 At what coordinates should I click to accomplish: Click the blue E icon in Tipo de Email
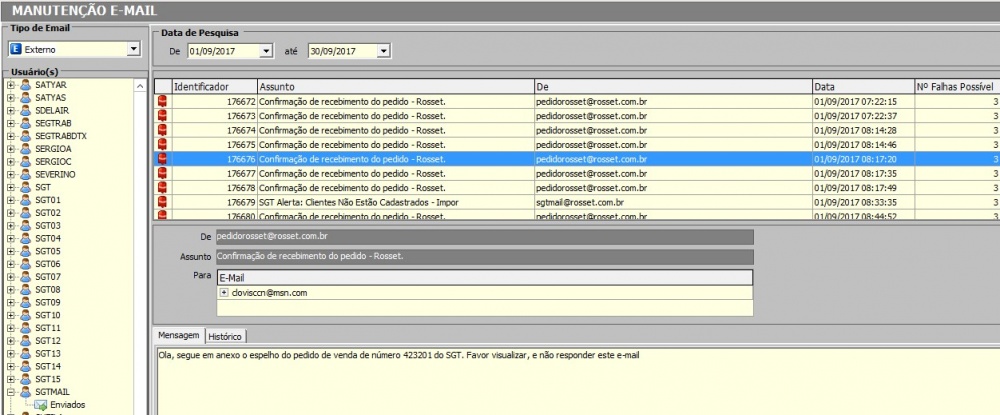(15, 49)
